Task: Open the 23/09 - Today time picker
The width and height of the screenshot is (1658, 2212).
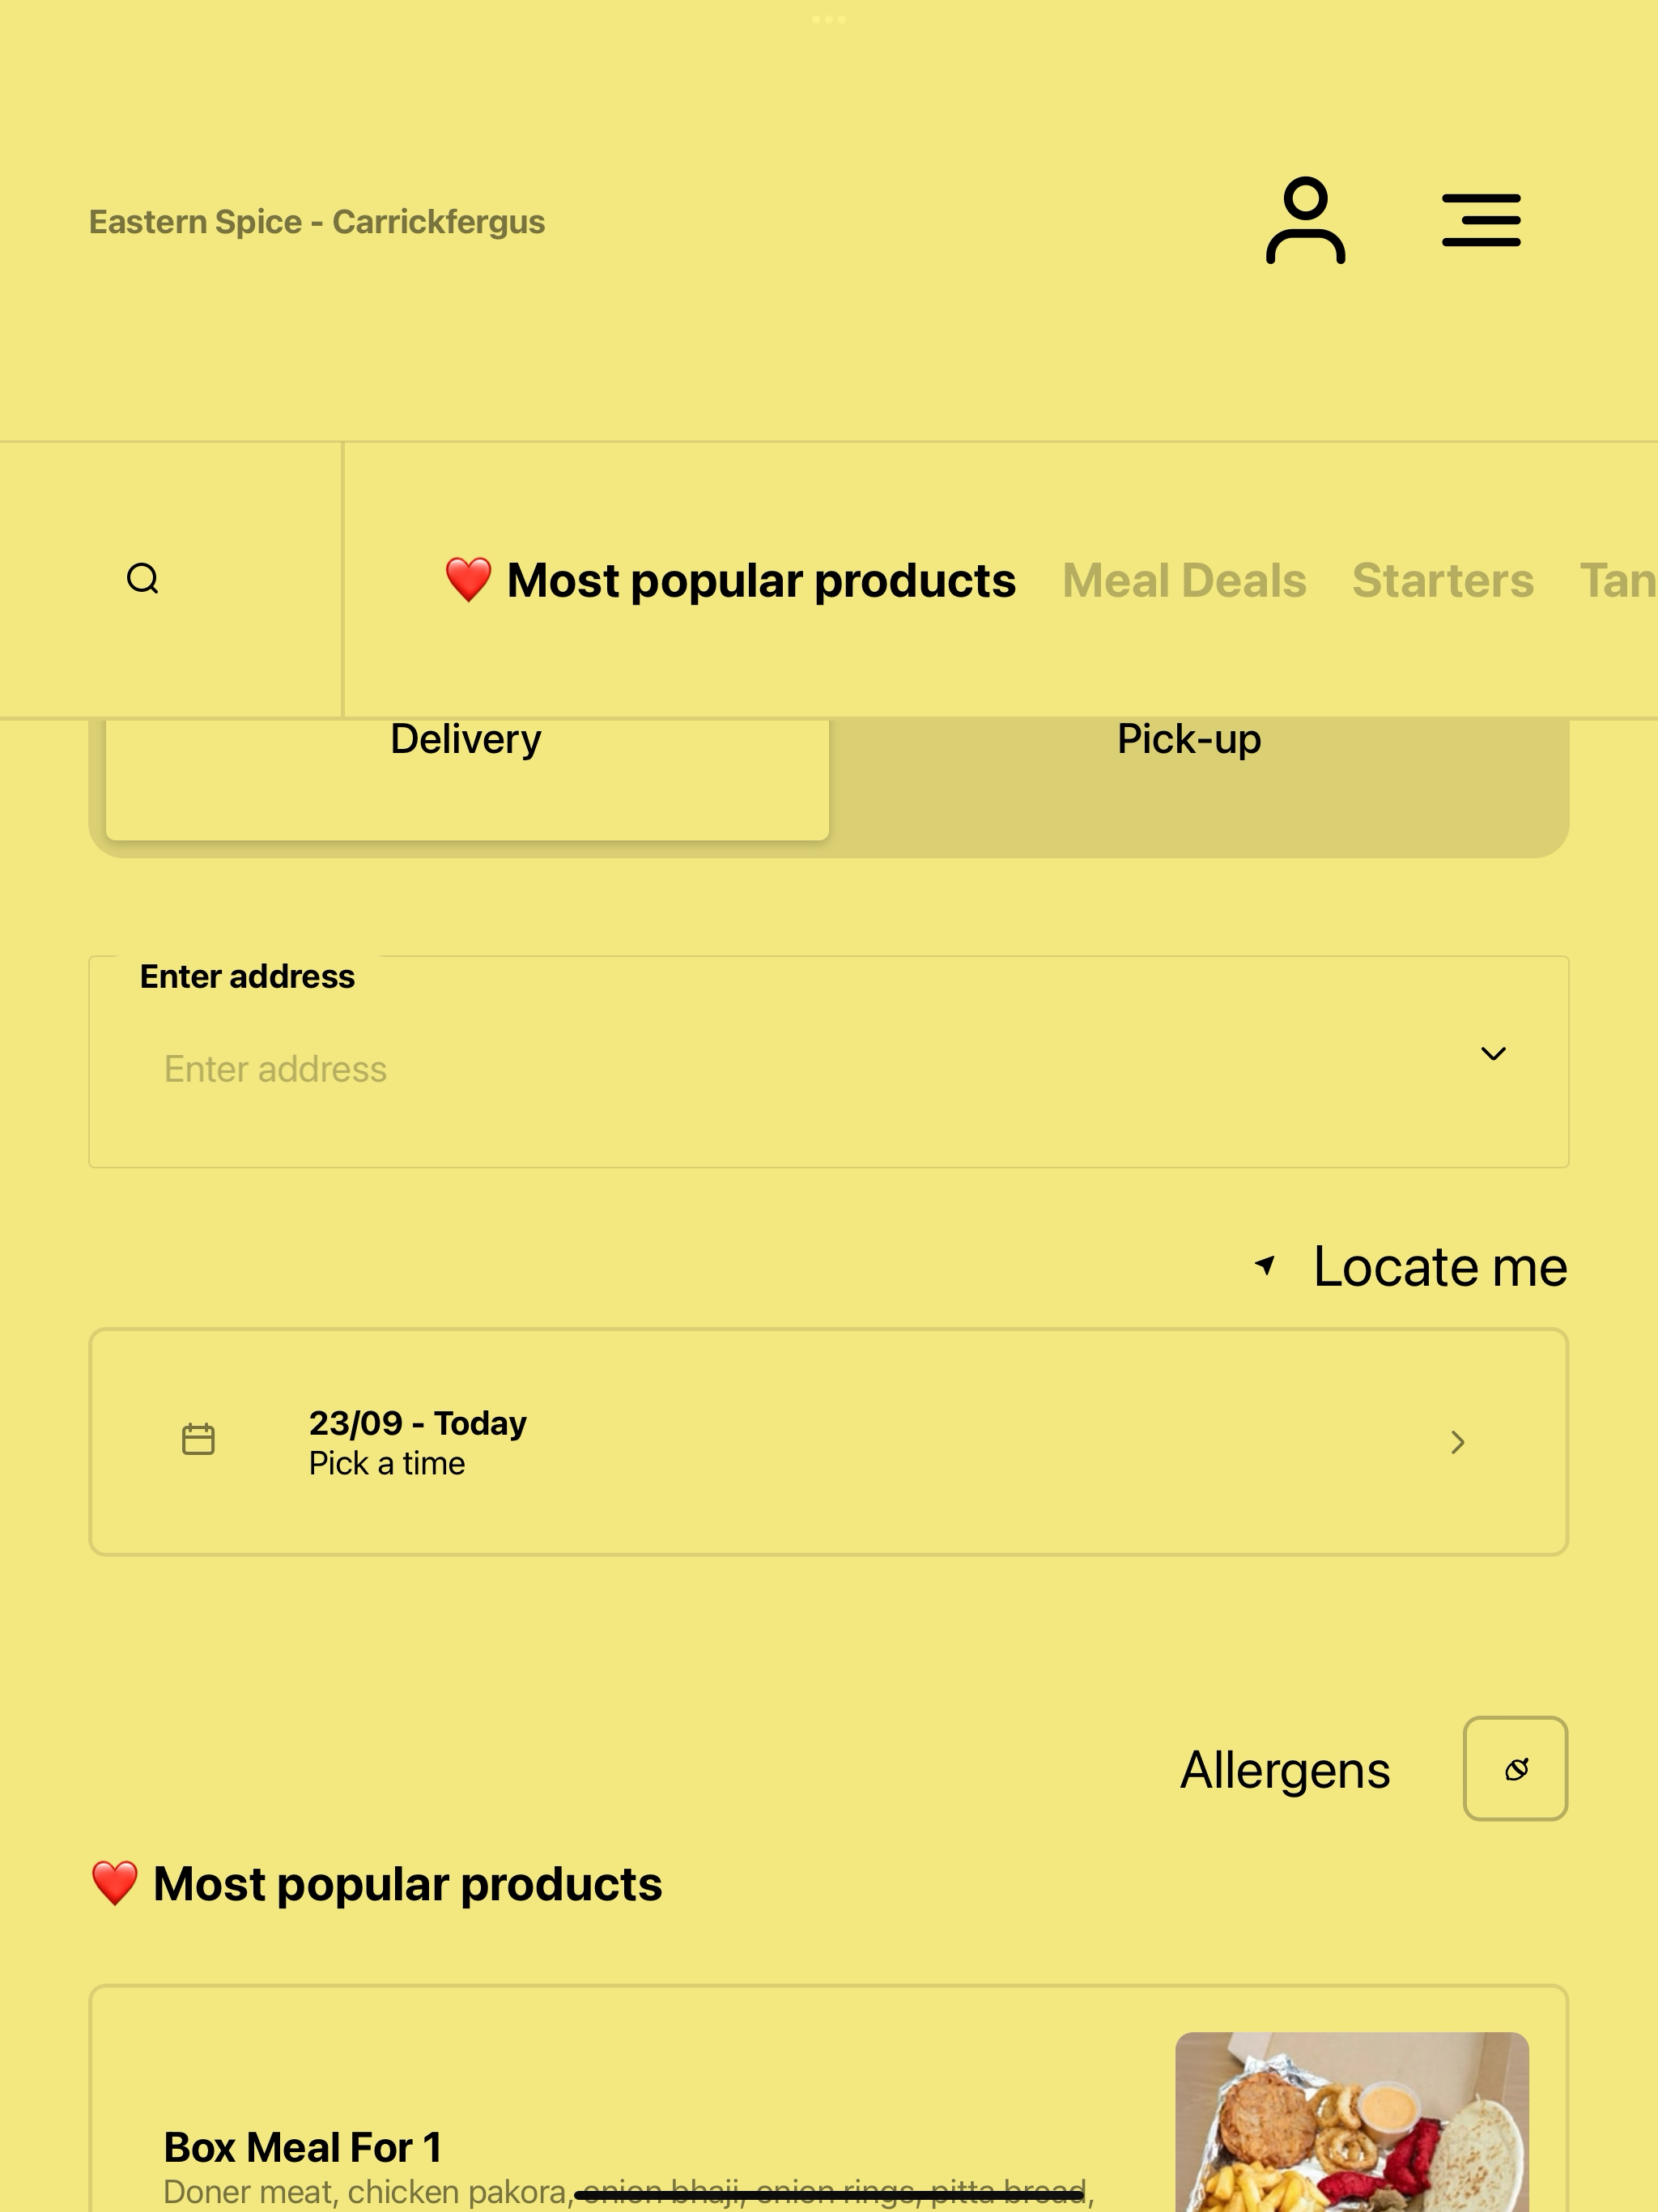Action: pyautogui.click(x=829, y=1441)
